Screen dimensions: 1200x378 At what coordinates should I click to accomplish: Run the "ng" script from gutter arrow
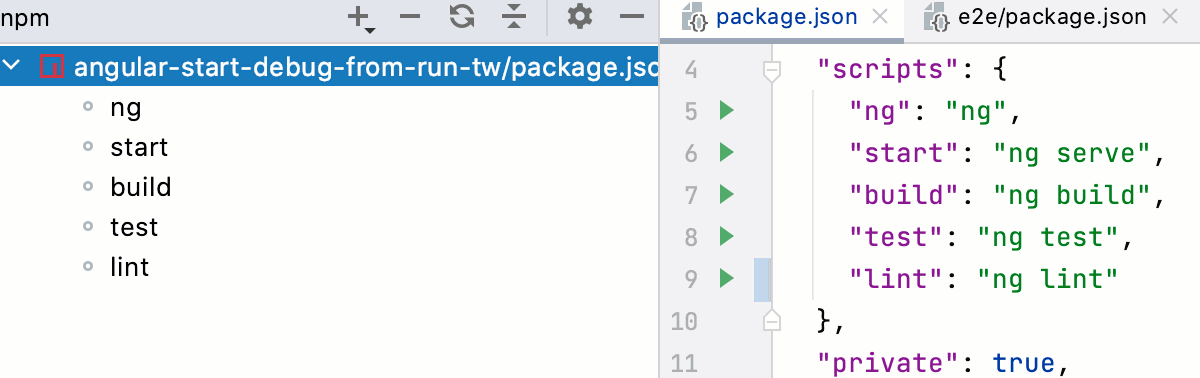click(727, 110)
